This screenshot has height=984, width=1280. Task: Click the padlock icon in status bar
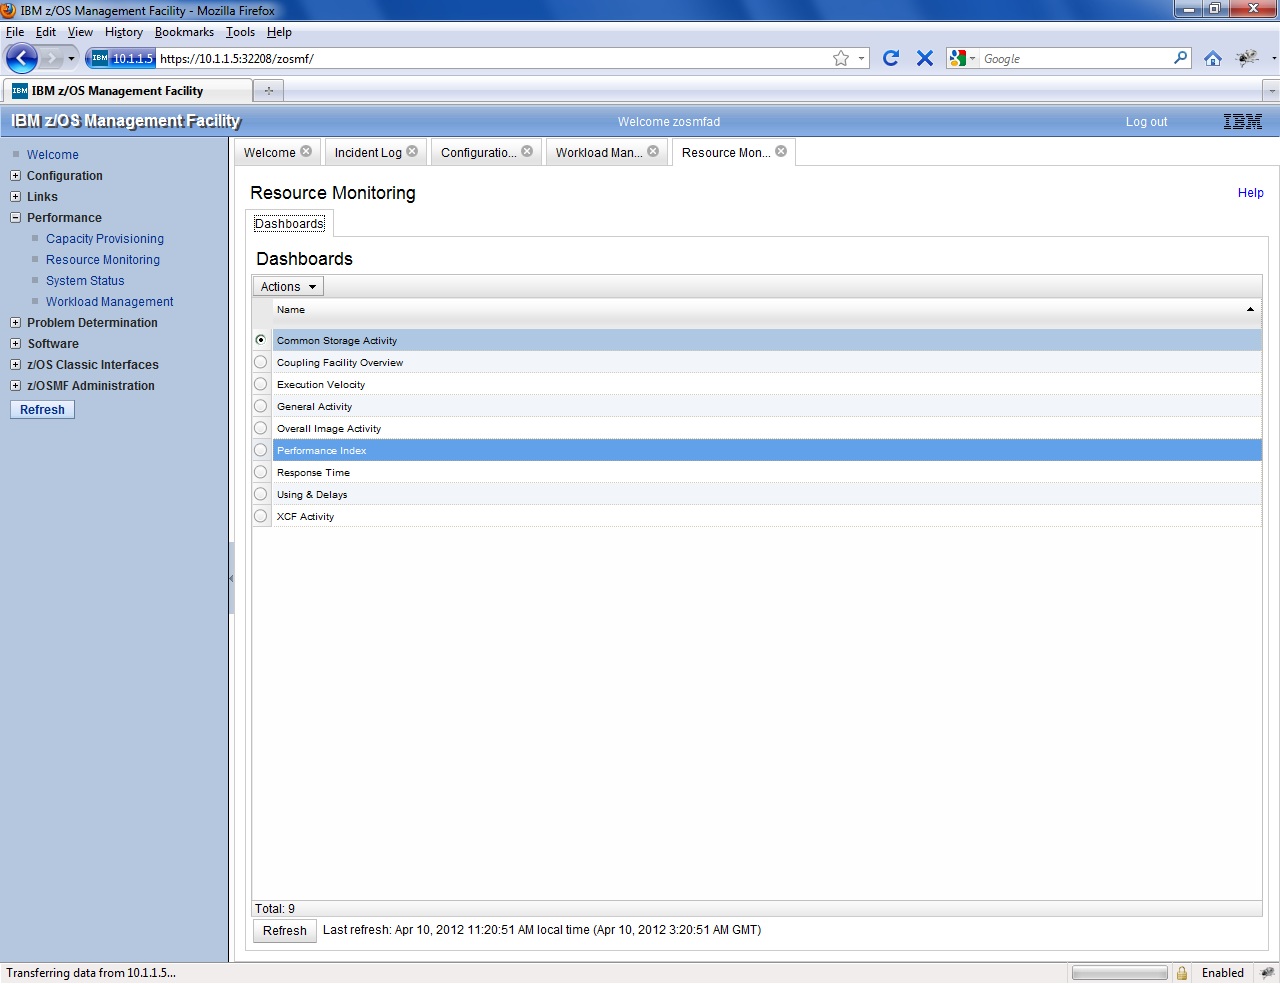click(1182, 973)
